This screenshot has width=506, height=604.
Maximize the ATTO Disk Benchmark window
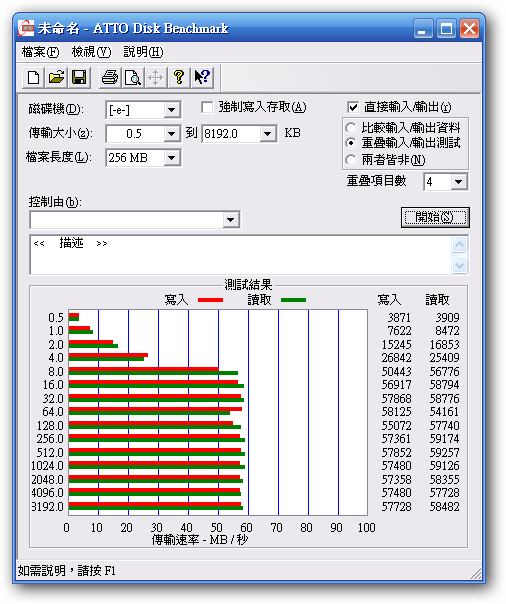pos(446,29)
